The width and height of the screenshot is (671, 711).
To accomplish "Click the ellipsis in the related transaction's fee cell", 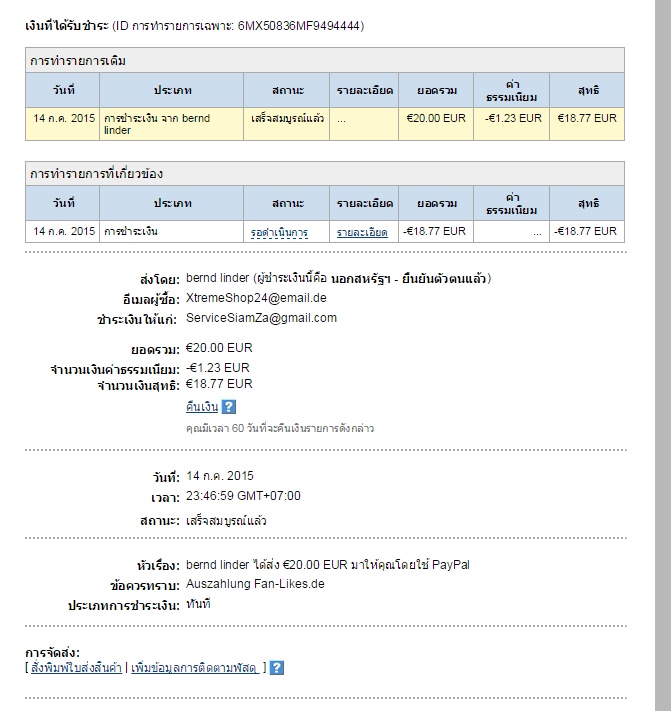I will 537,232.
